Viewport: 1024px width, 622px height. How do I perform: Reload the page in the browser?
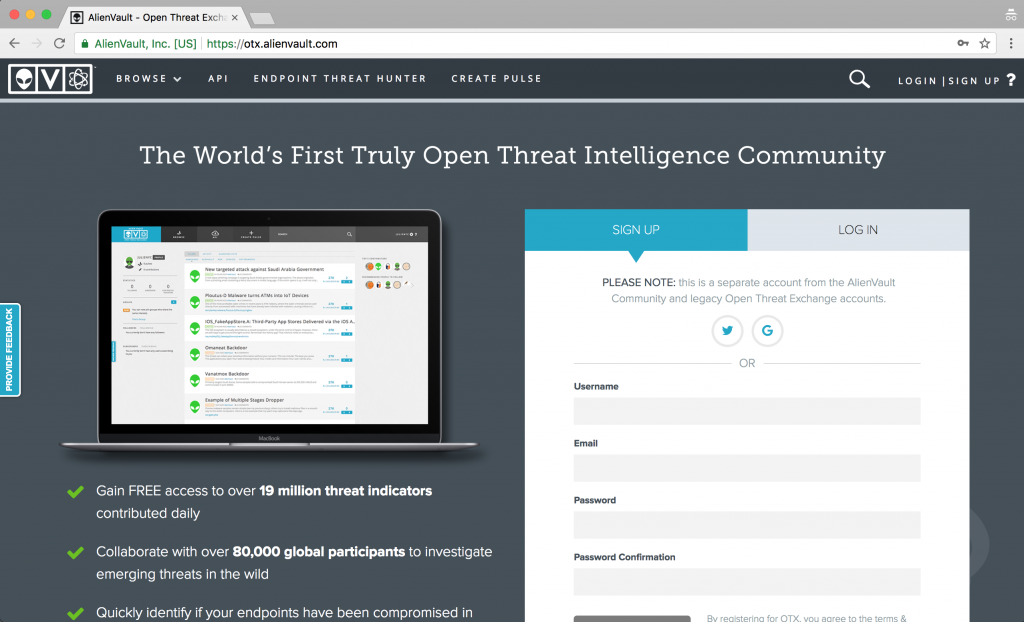coord(60,44)
